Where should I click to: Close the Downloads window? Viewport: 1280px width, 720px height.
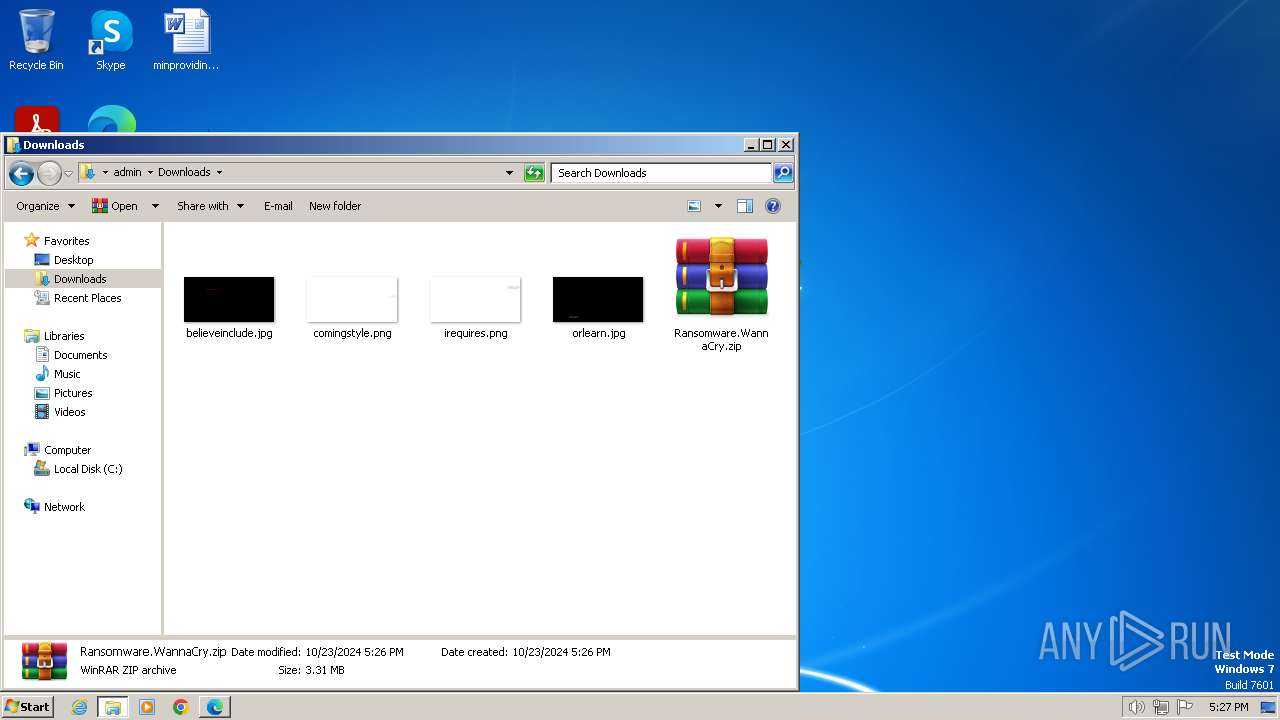coord(785,145)
